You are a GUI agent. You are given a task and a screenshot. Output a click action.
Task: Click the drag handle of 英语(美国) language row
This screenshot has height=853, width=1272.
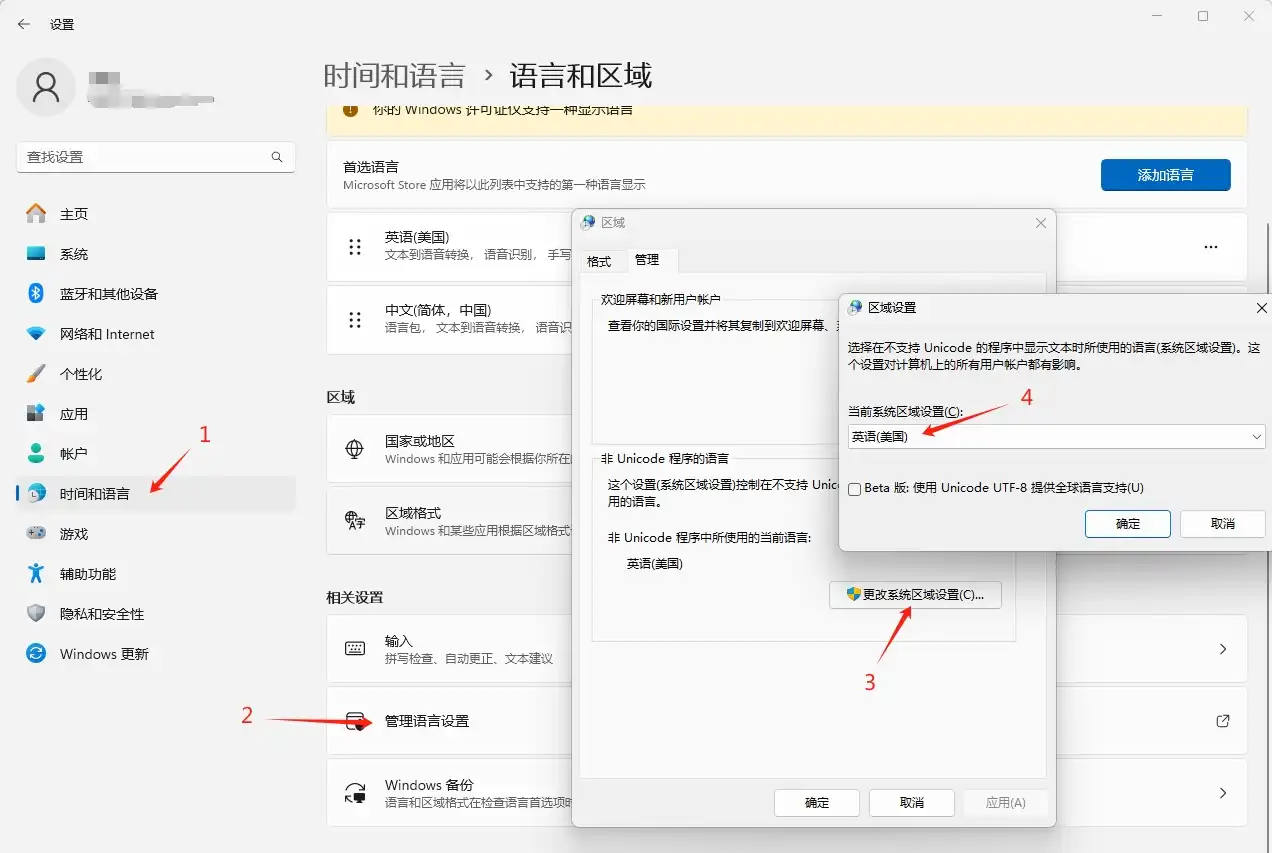tap(355, 246)
